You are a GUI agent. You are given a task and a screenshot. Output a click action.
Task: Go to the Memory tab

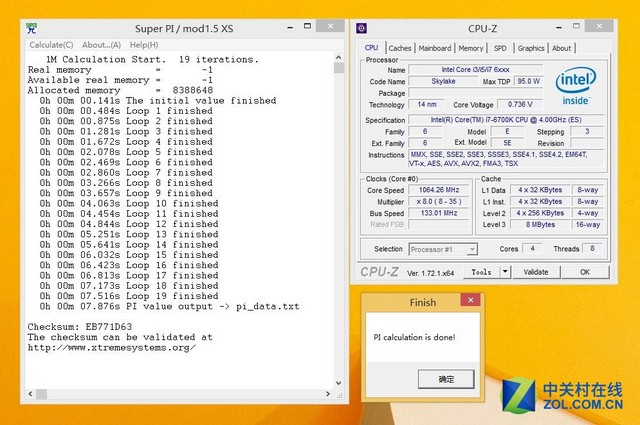471,48
